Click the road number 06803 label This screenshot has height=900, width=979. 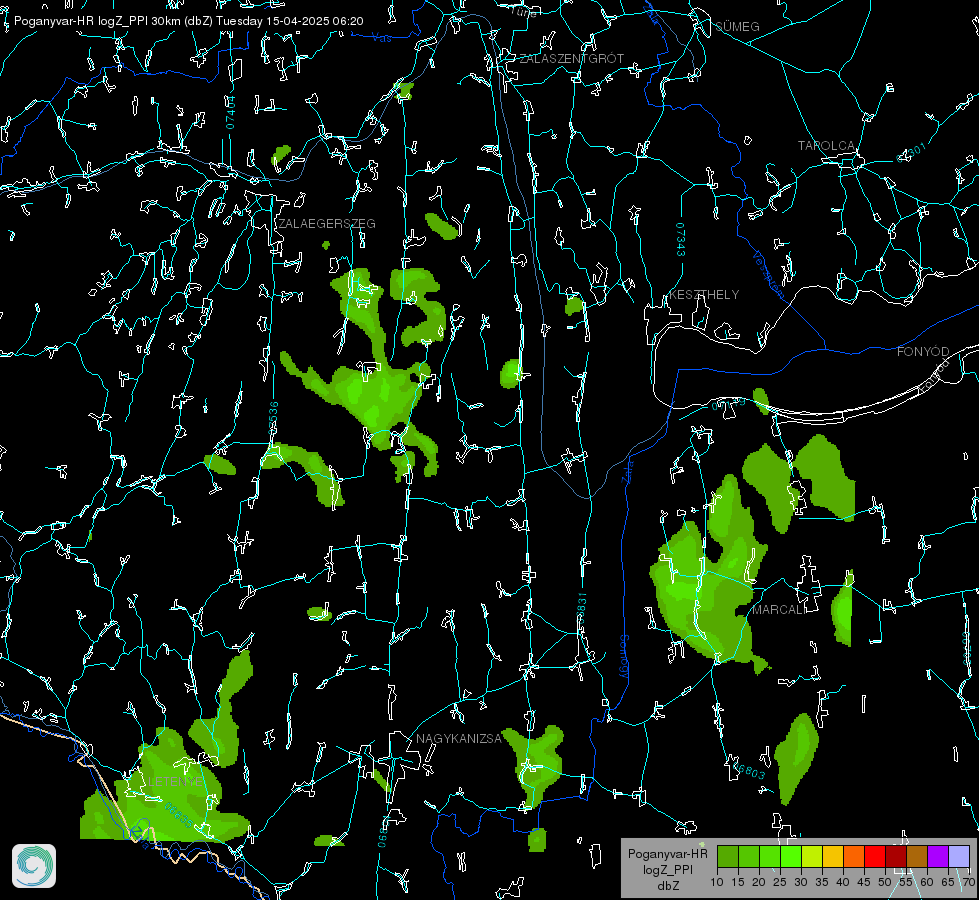tap(749, 771)
